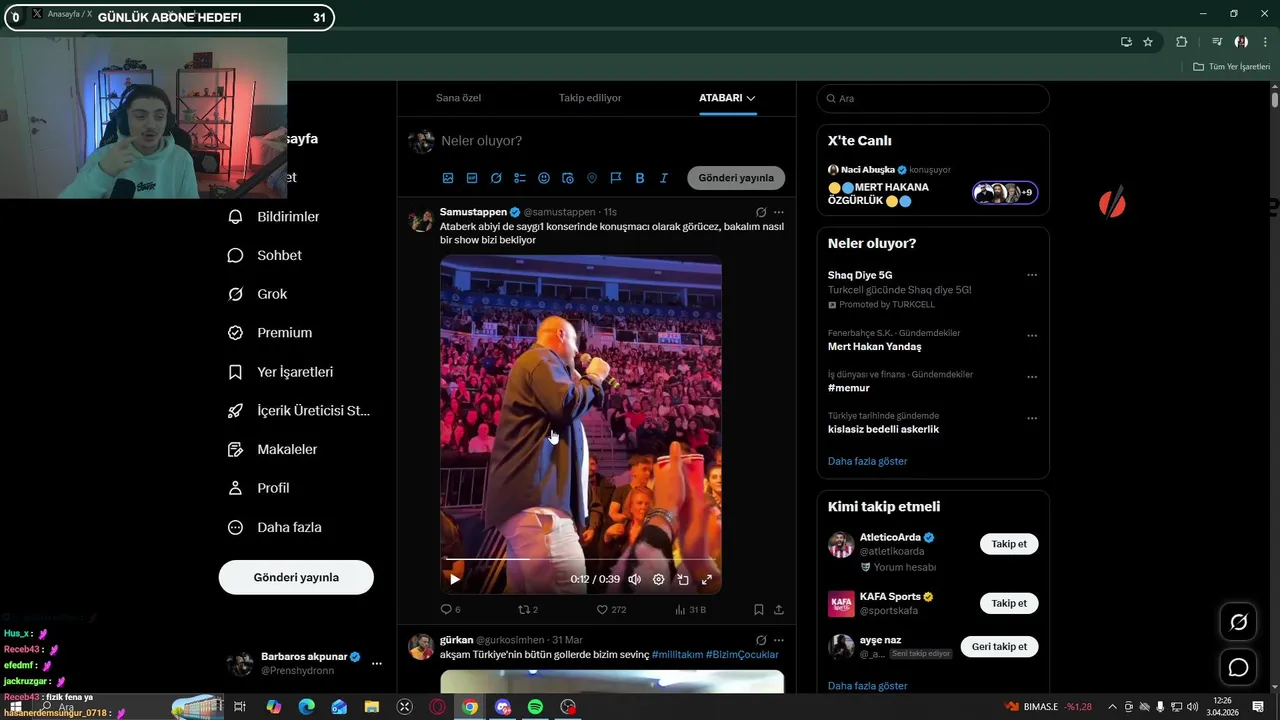Open floating Grok button at bottom right

[1238, 622]
